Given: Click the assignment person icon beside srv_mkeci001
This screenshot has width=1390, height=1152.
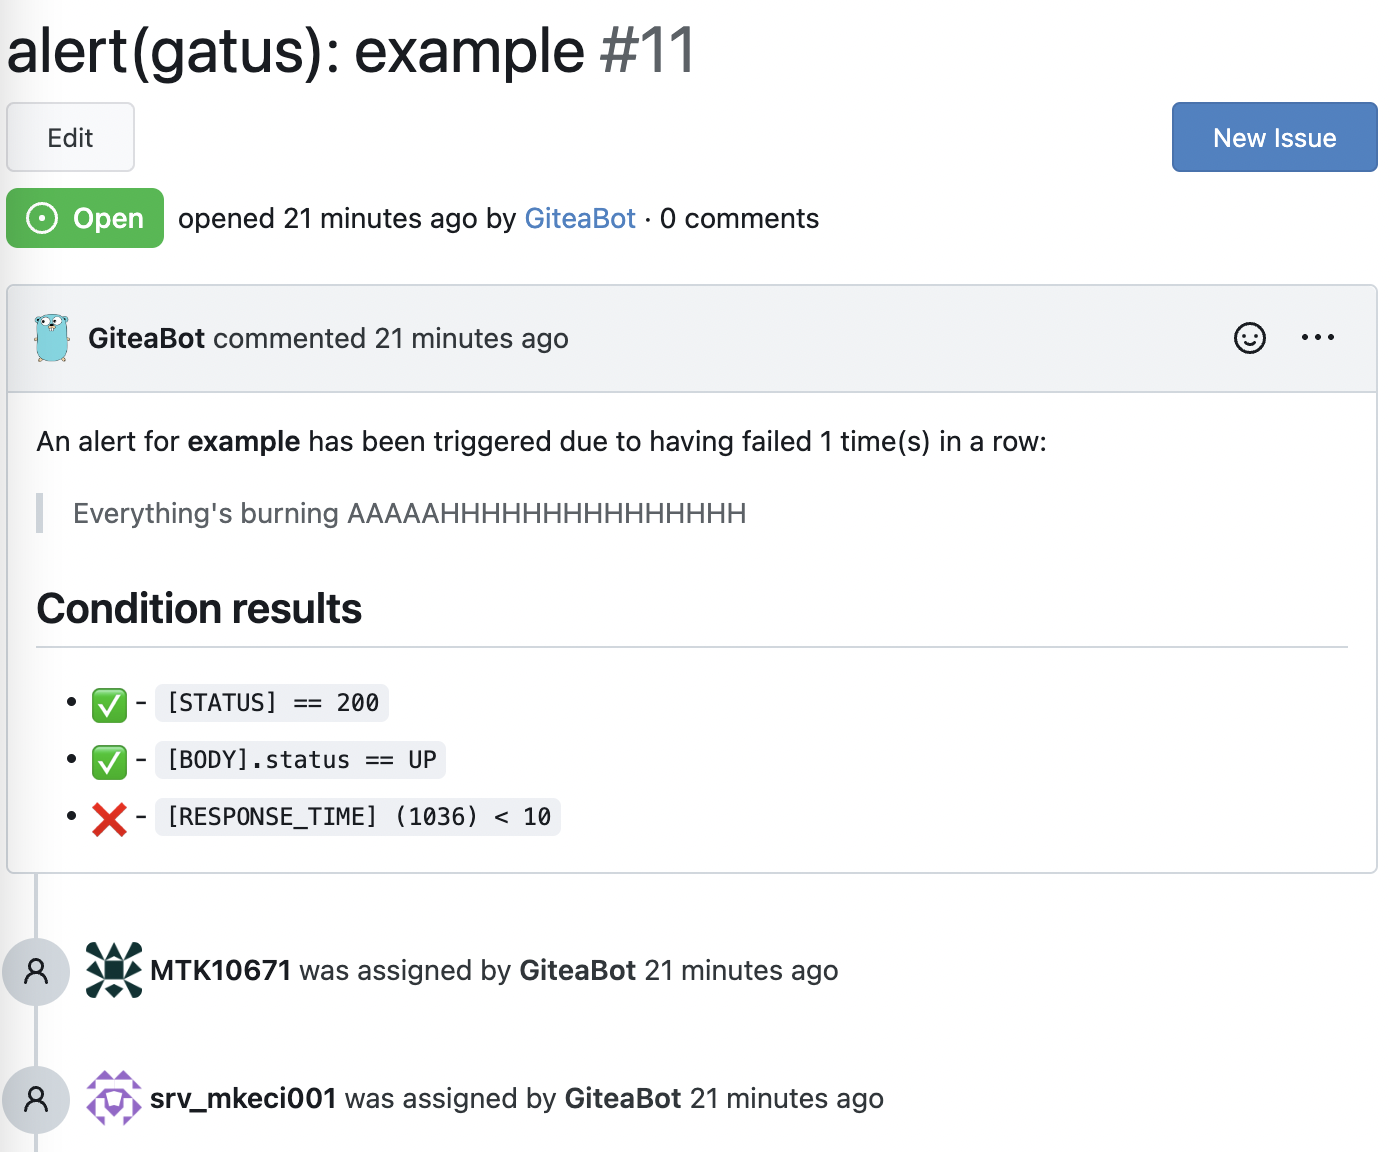Looking at the screenshot, I should [x=36, y=1098].
